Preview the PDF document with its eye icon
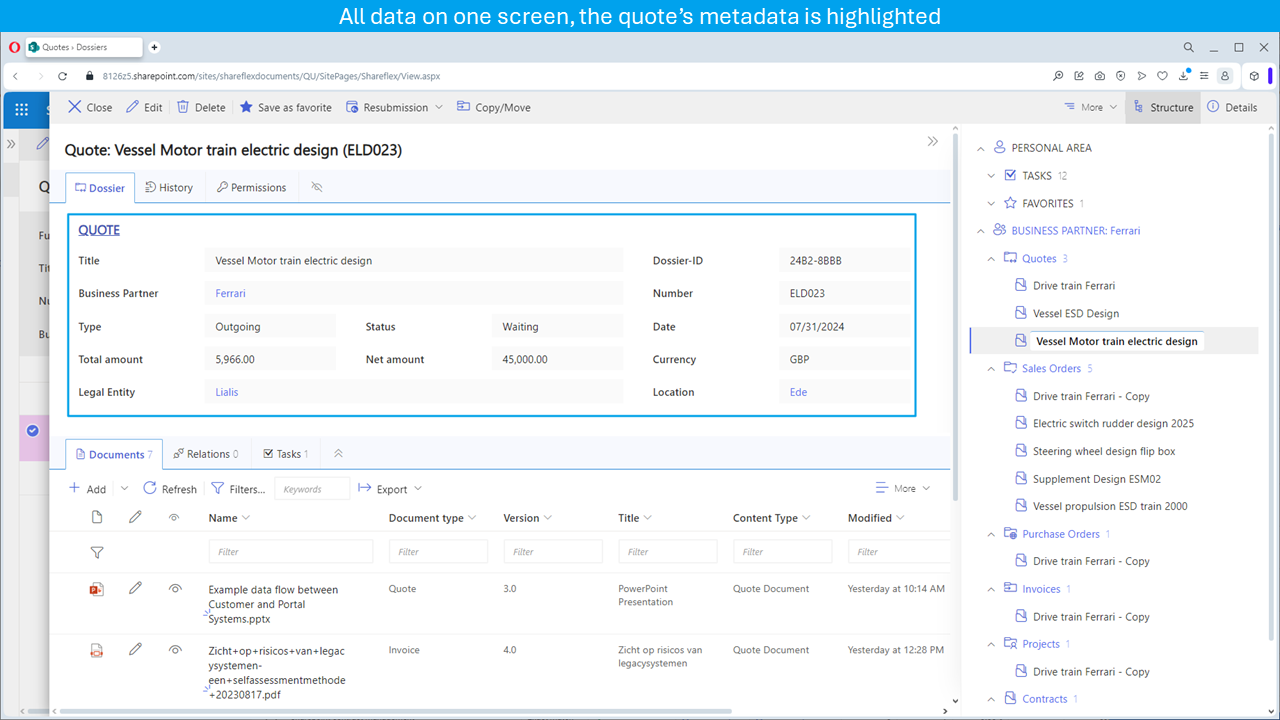 (x=175, y=650)
